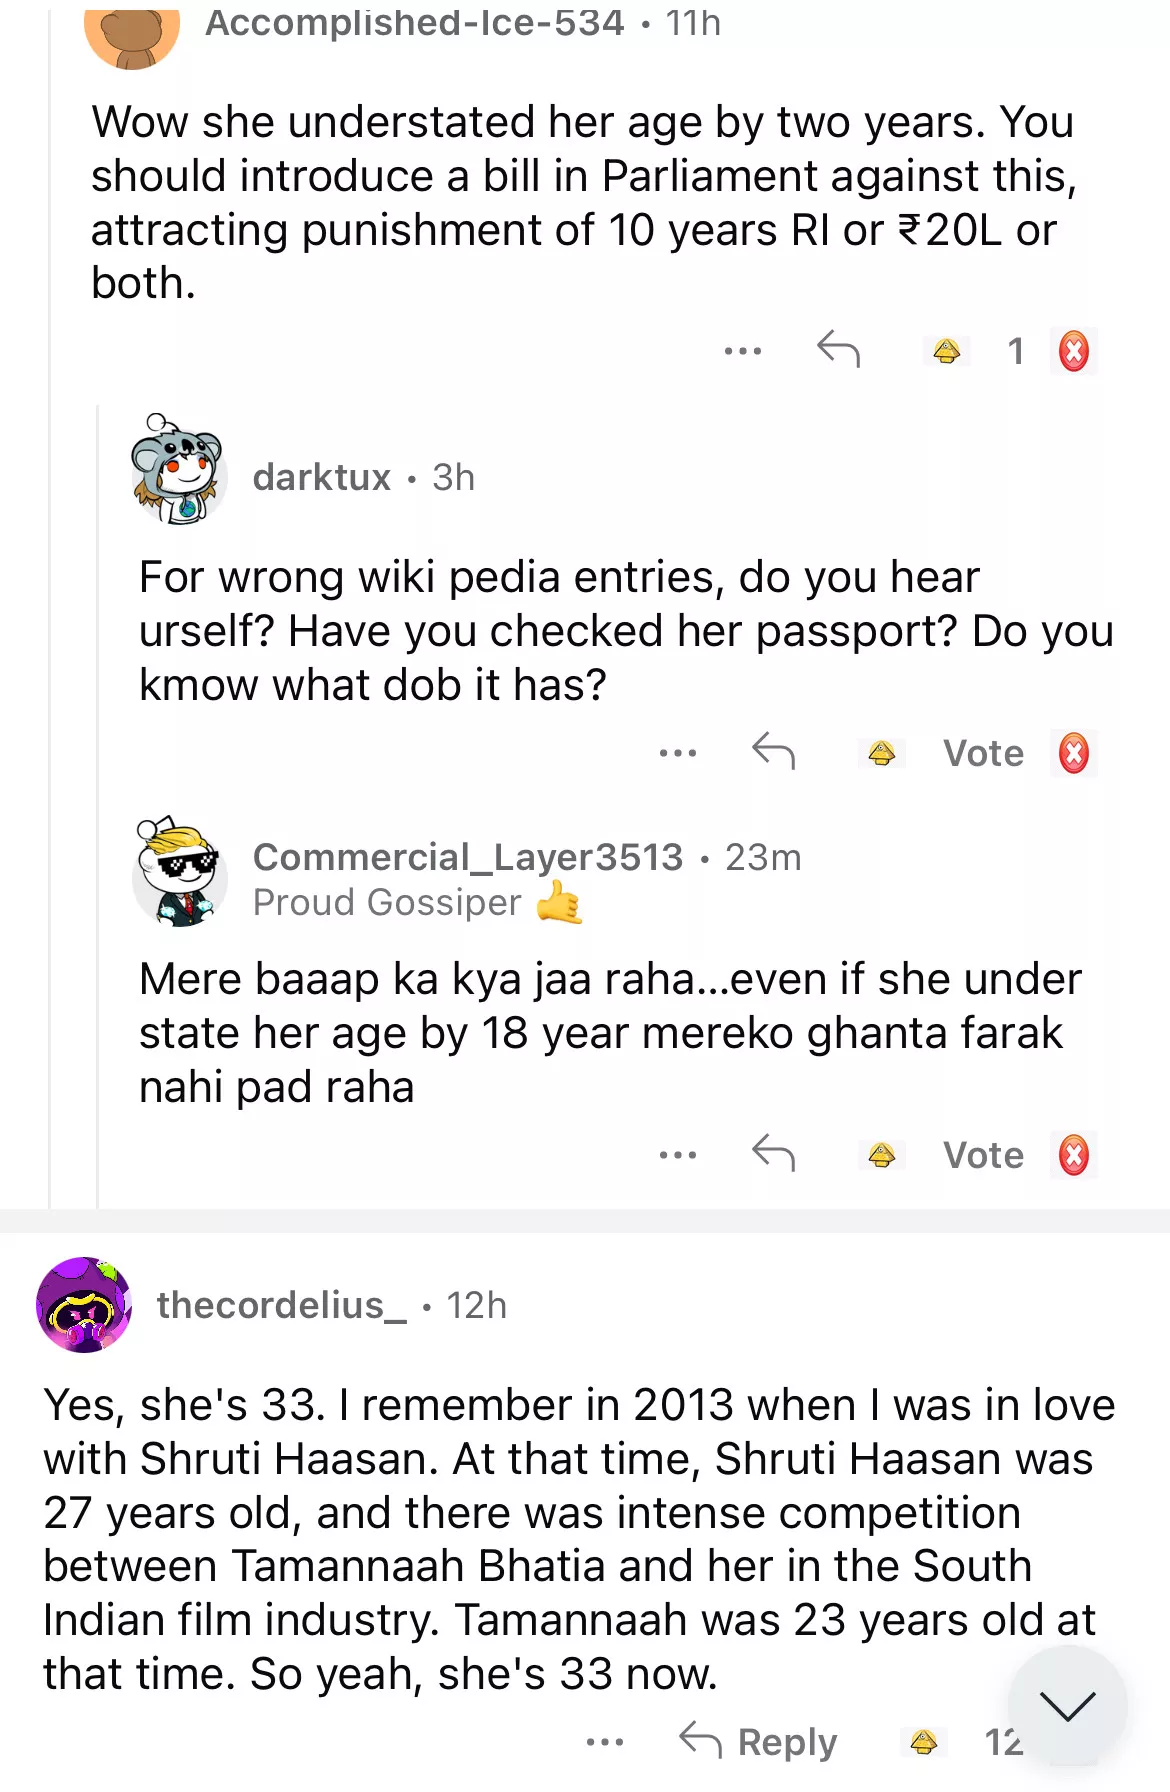1170x1792 pixels.
Task: Upvote Commercial_Layer3513's comment
Action: (881, 1155)
